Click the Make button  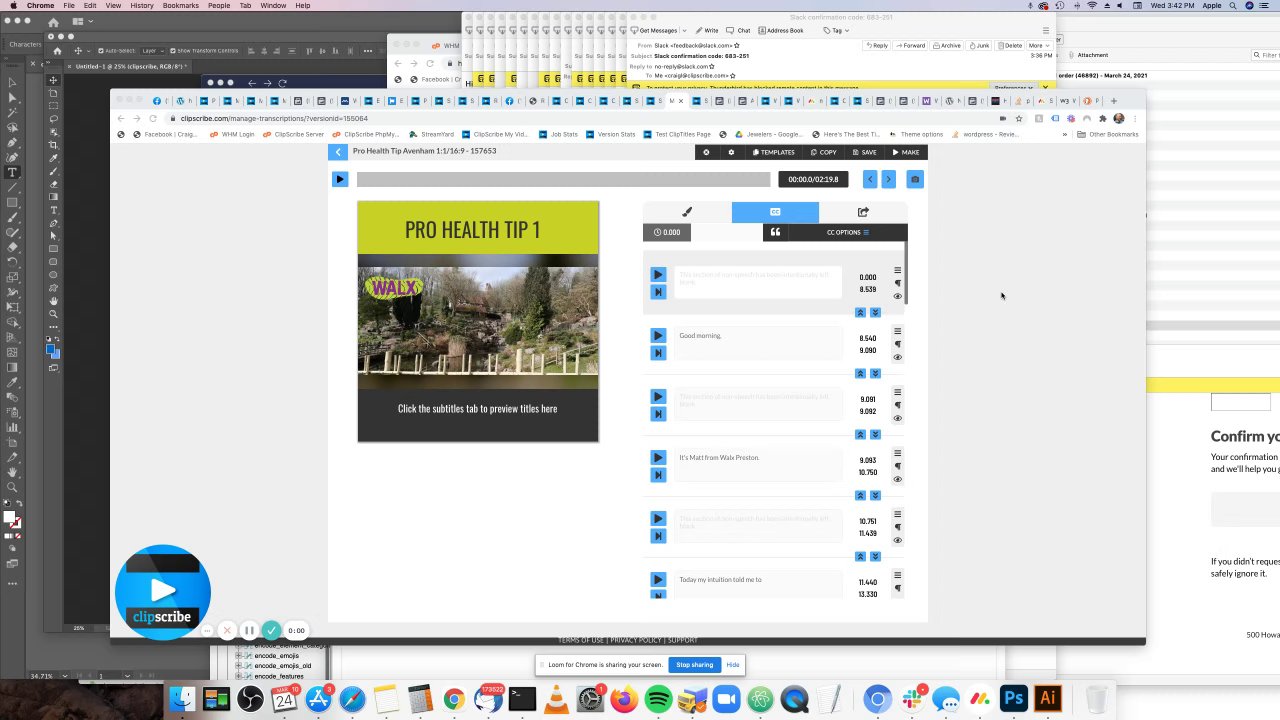(905, 152)
